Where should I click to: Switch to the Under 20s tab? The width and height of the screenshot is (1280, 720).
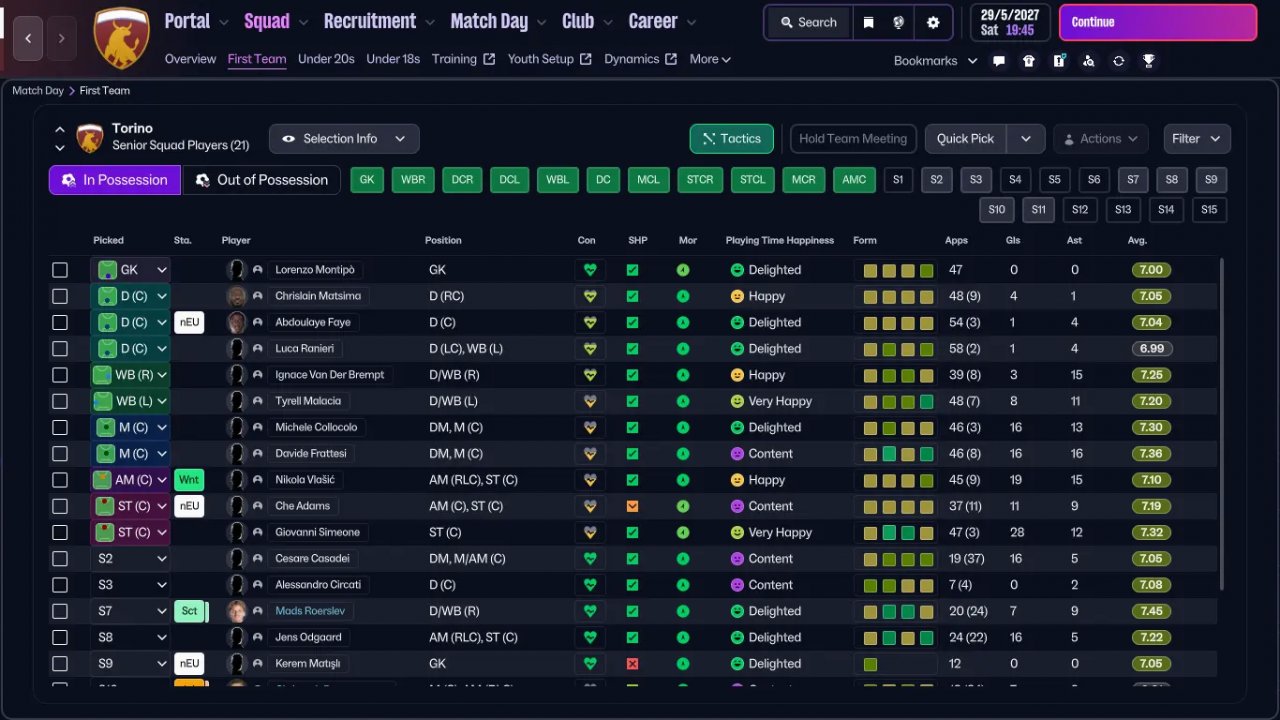pyautogui.click(x=326, y=59)
